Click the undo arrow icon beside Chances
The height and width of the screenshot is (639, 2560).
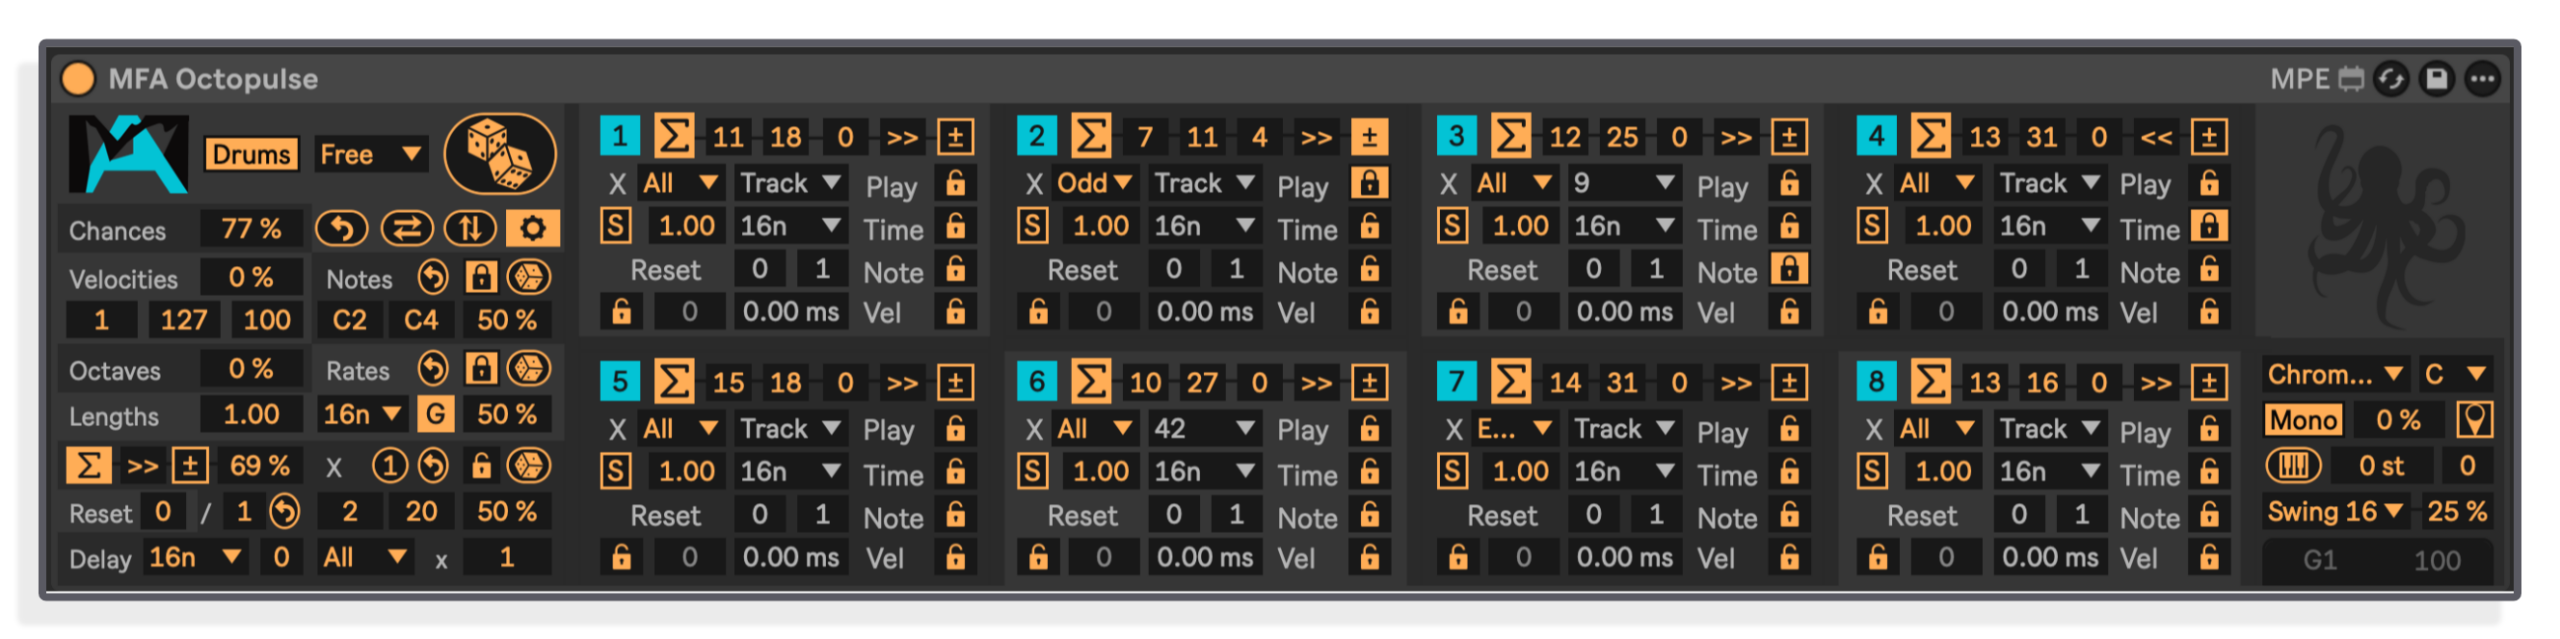pyautogui.click(x=341, y=229)
